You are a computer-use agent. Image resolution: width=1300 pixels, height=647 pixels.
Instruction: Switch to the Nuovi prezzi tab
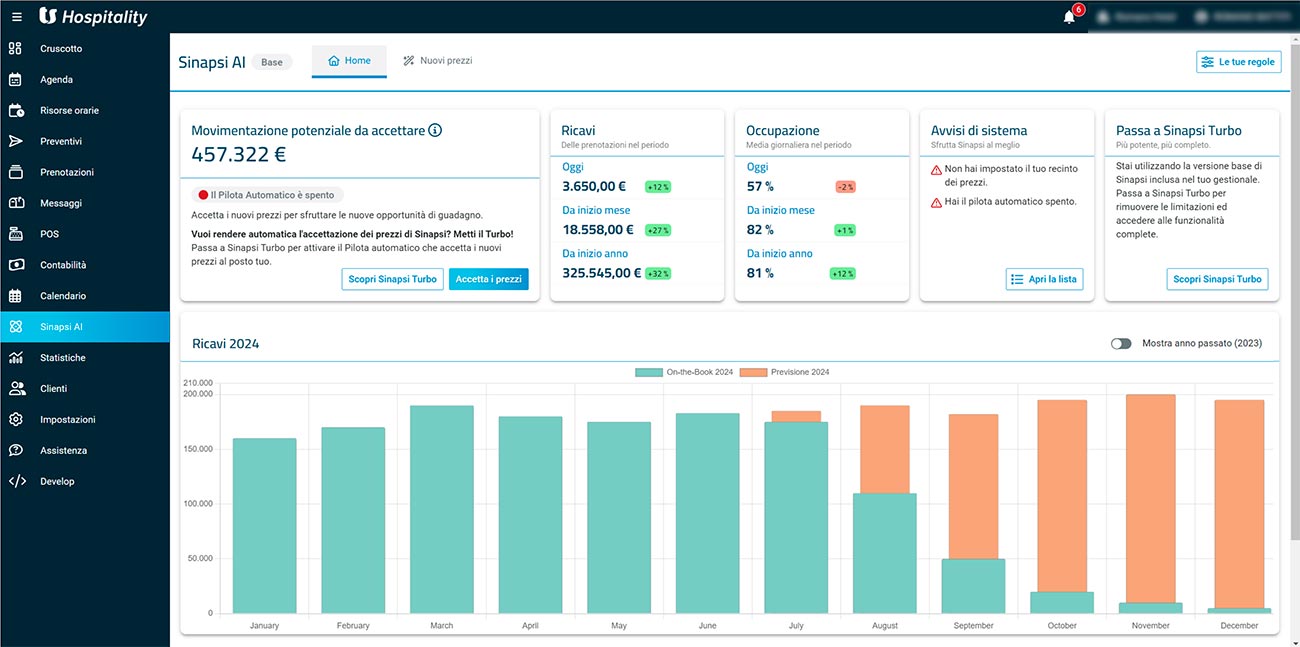click(x=437, y=61)
